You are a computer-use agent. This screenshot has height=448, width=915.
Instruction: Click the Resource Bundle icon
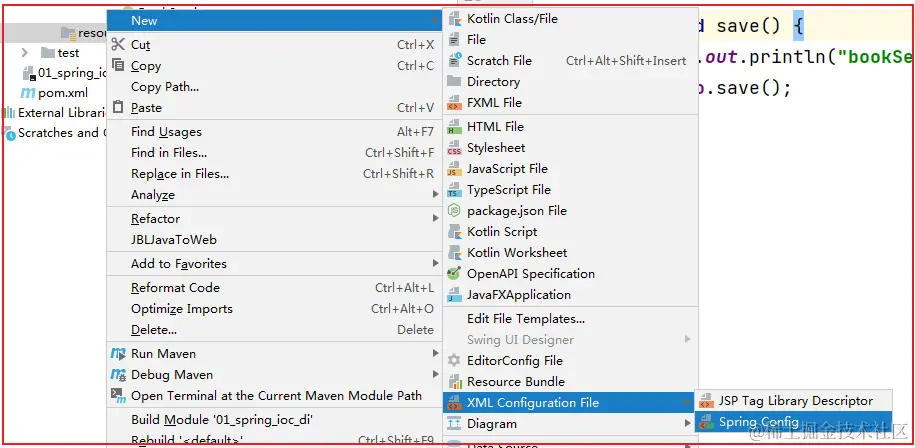pyautogui.click(x=455, y=382)
